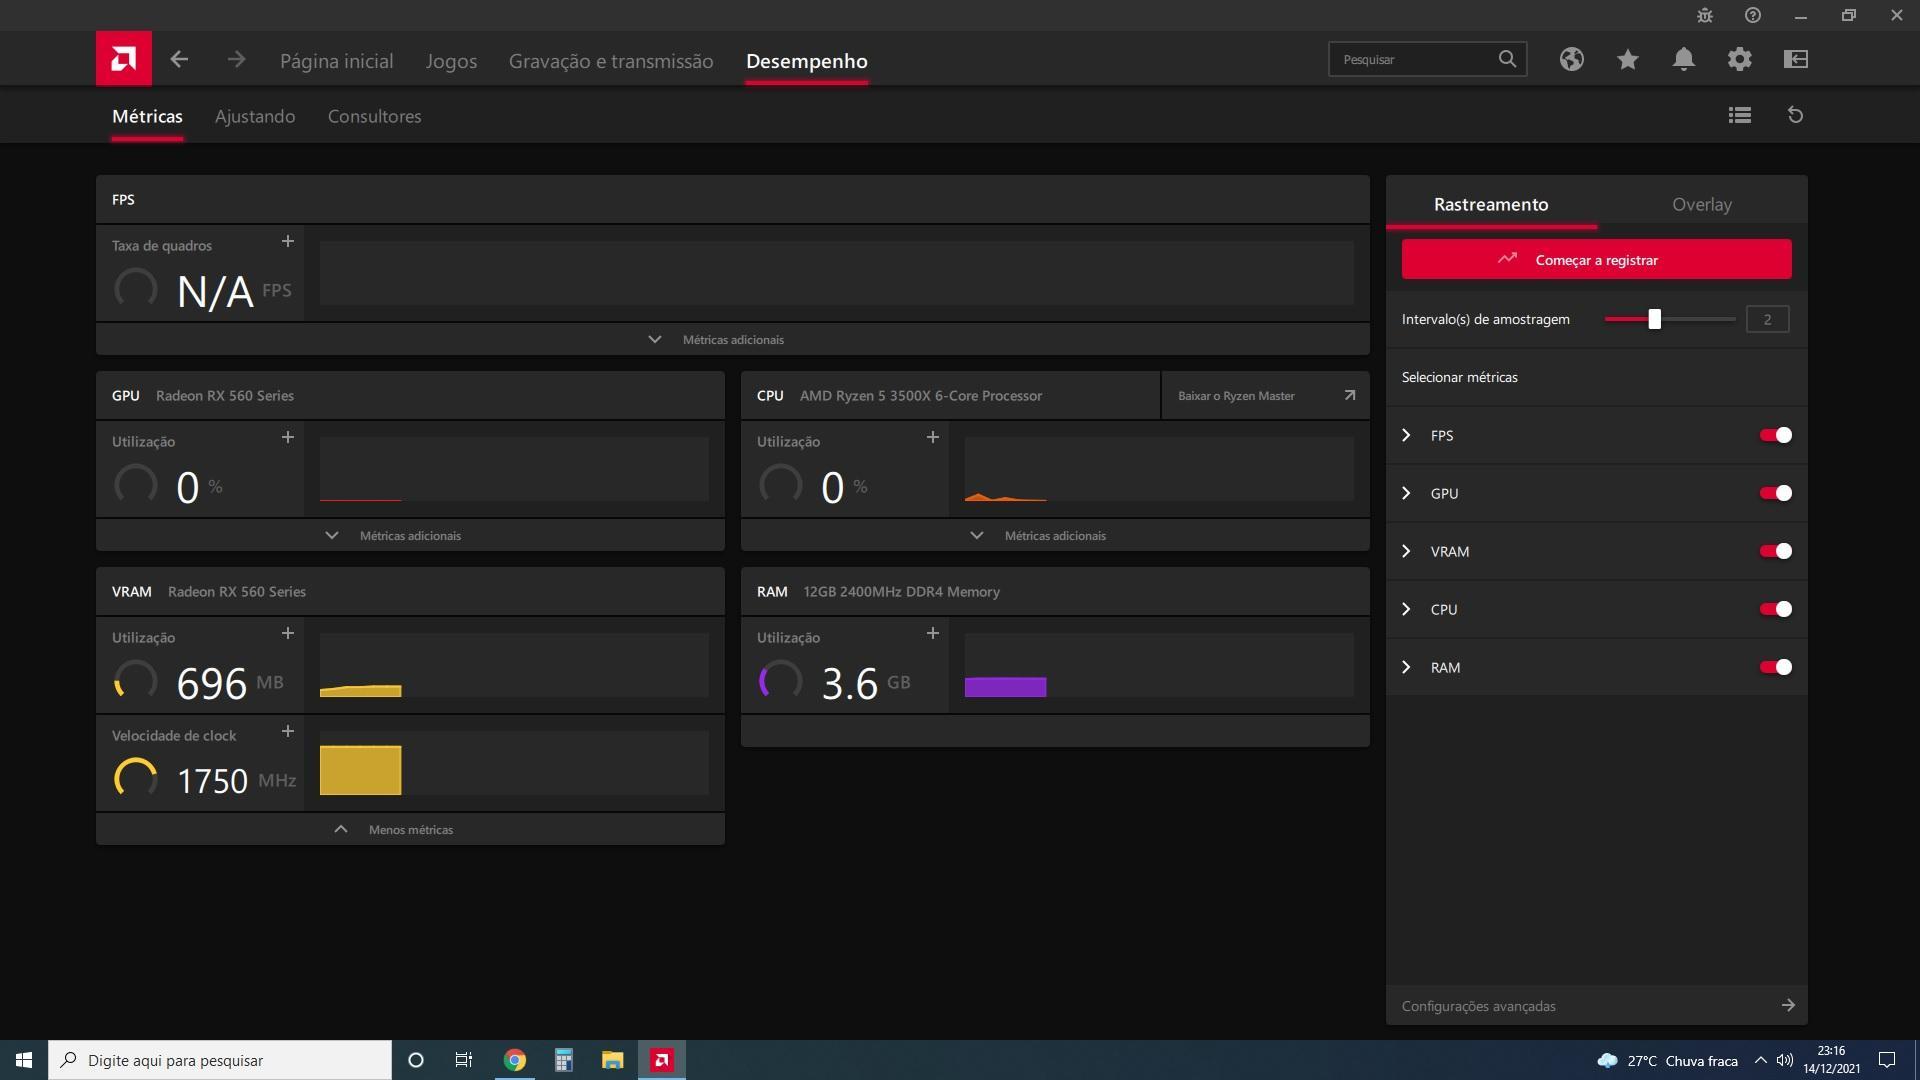
Task: Open the bug report icon
Action: (1705, 15)
